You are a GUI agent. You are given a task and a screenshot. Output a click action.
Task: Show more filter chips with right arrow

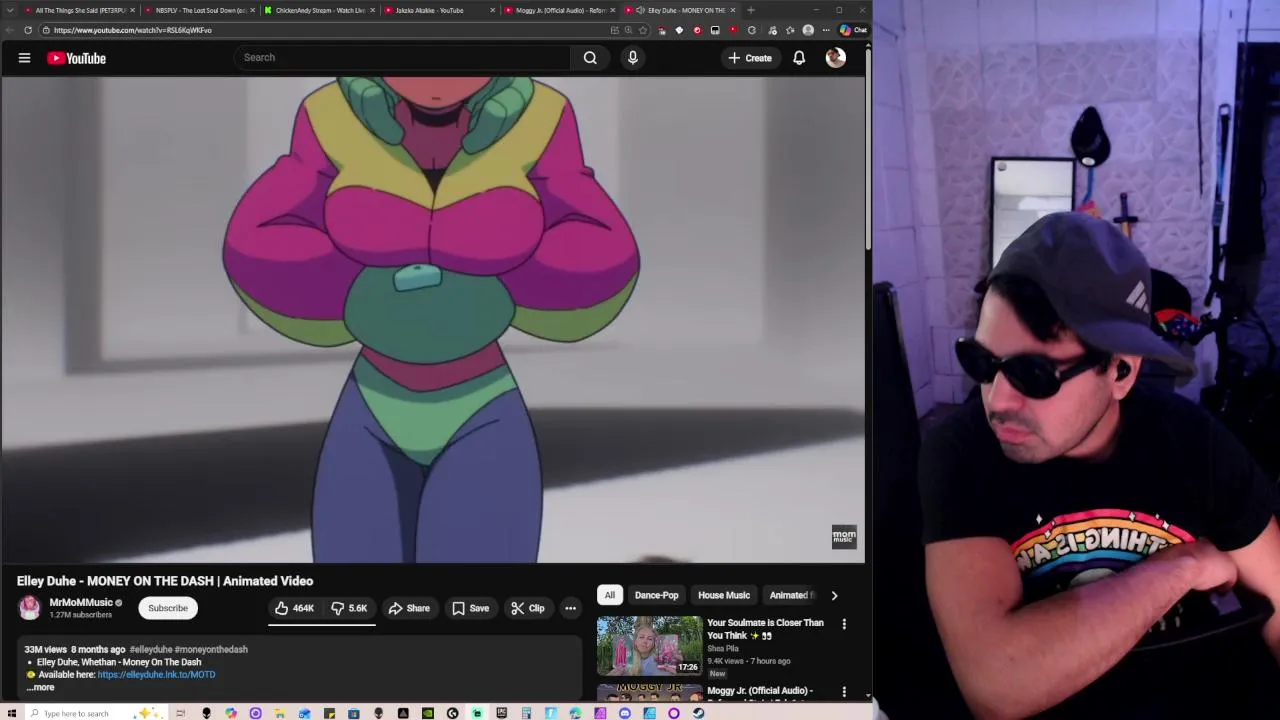pyautogui.click(x=834, y=595)
